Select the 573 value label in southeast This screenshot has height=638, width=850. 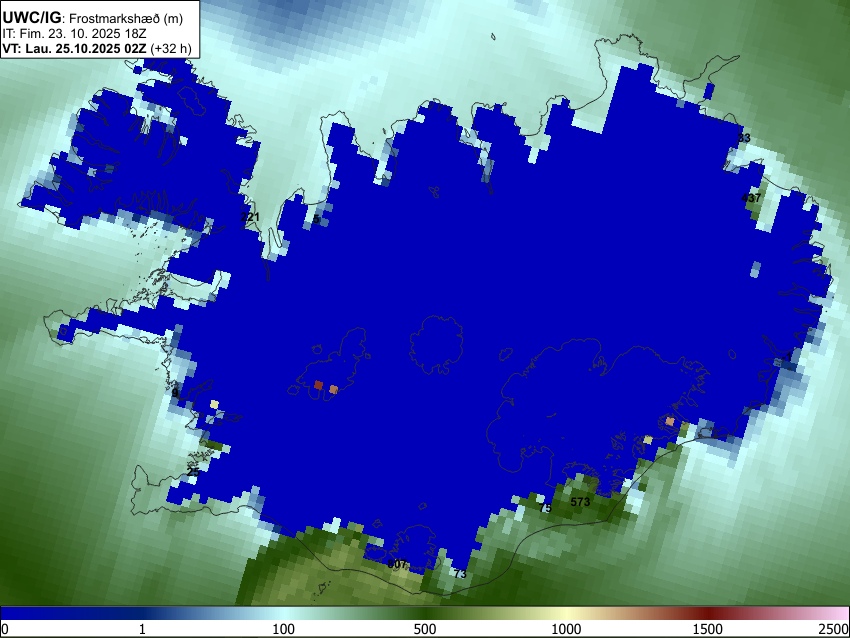pos(580,502)
